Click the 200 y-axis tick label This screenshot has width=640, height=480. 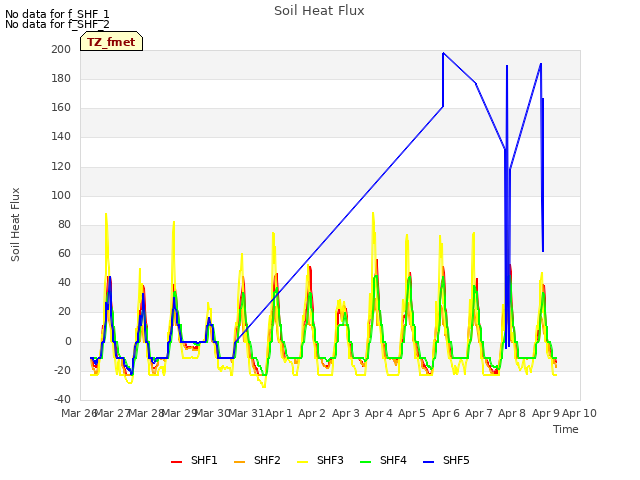click(x=61, y=49)
